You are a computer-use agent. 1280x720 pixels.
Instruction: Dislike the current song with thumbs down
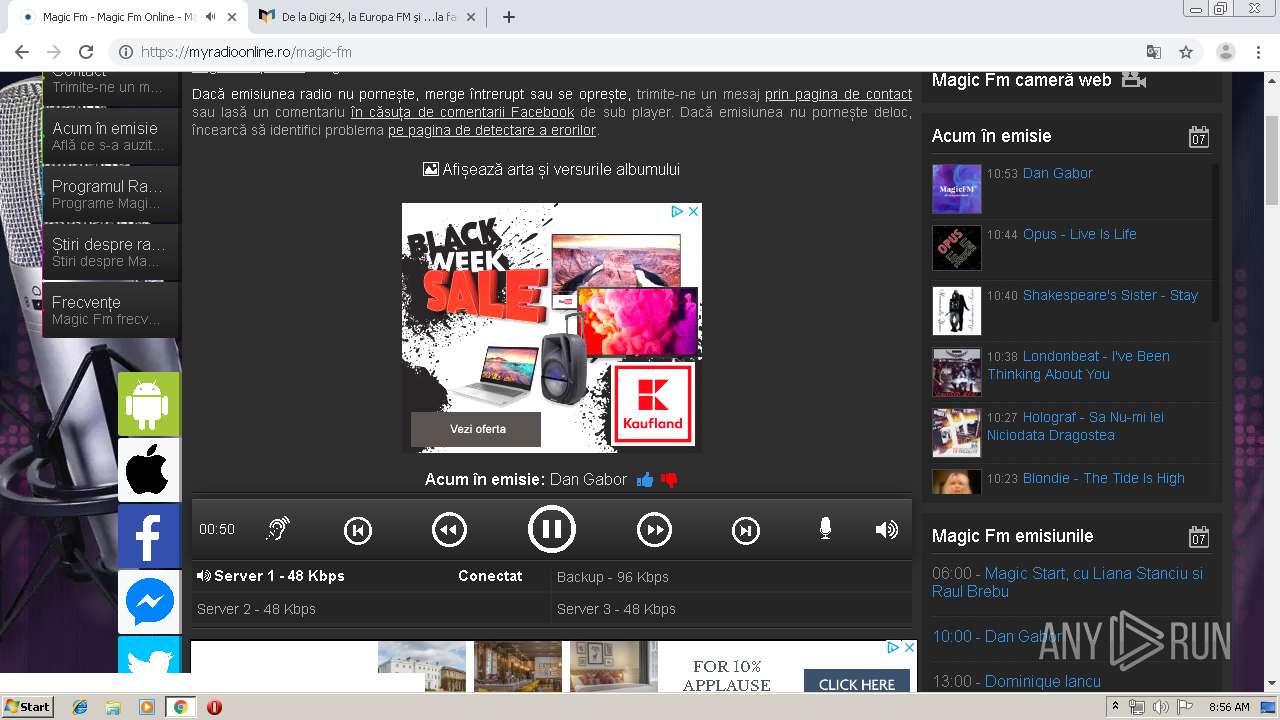click(669, 480)
